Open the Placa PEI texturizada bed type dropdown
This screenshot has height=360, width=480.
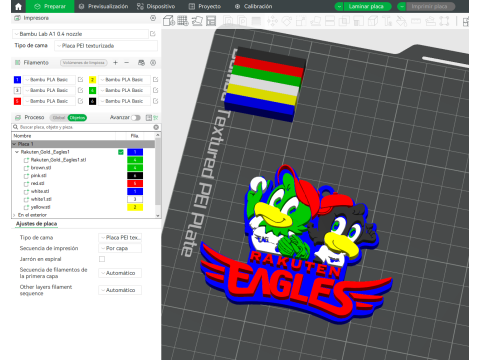click(x=106, y=46)
